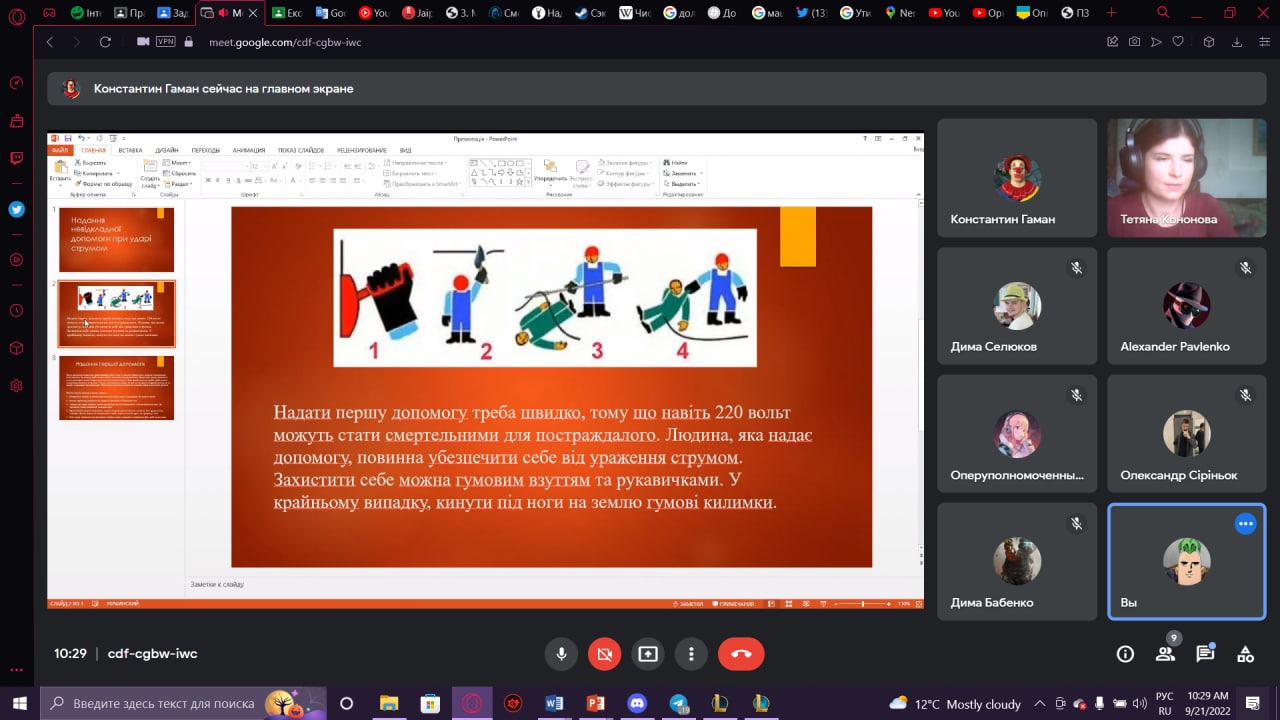Toggle the VPN badge in address bar
Viewport: 1280px width, 720px height.
[166, 42]
